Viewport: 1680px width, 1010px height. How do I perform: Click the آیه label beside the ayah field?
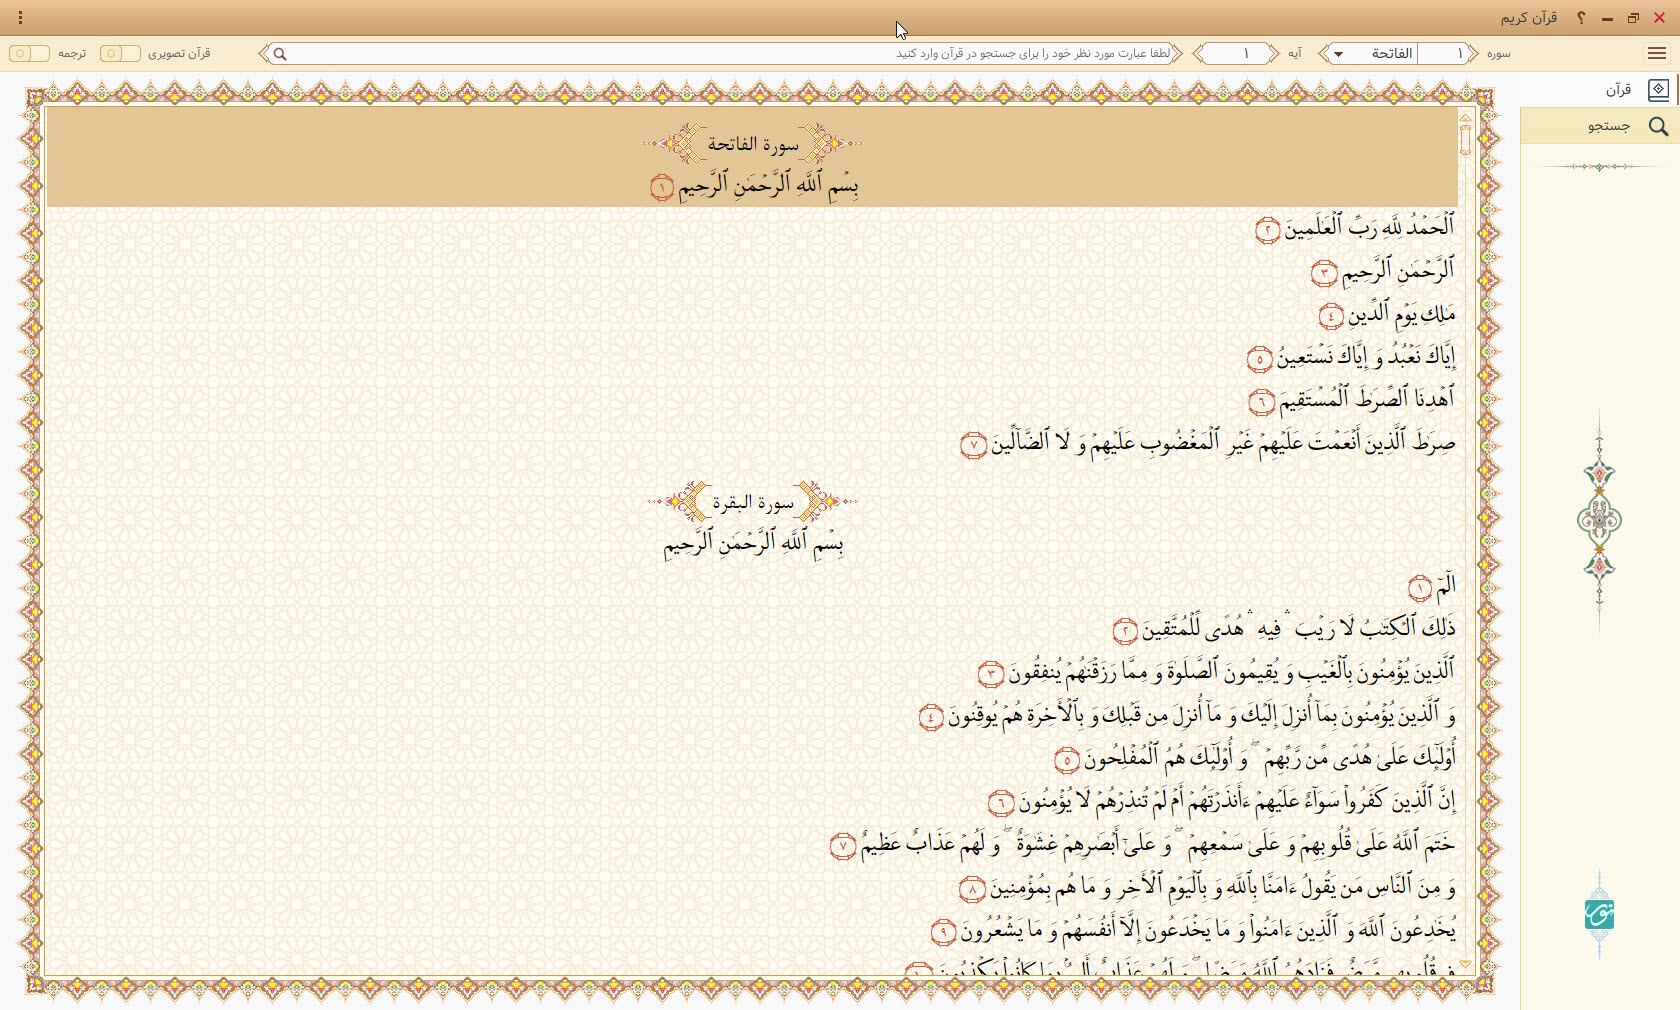coord(1295,54)
